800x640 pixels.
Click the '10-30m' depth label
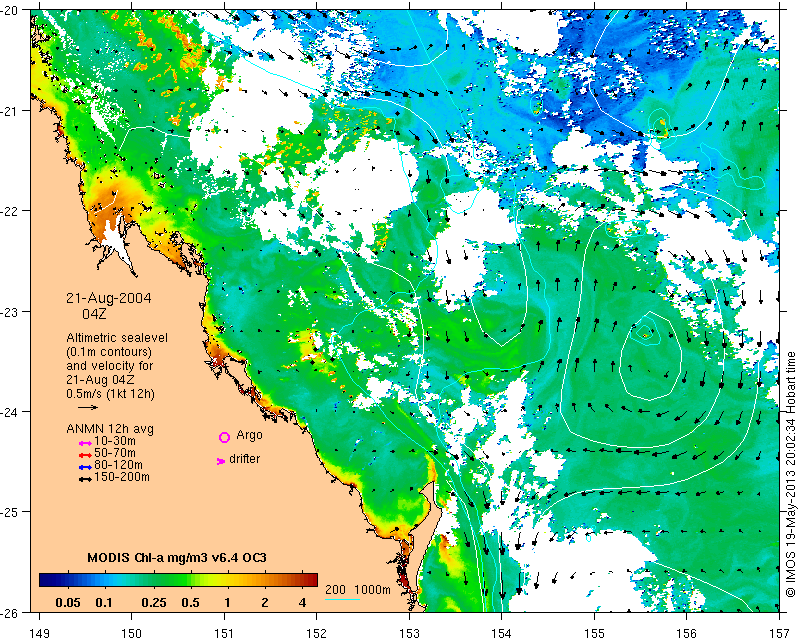click(x=115, y=441)
